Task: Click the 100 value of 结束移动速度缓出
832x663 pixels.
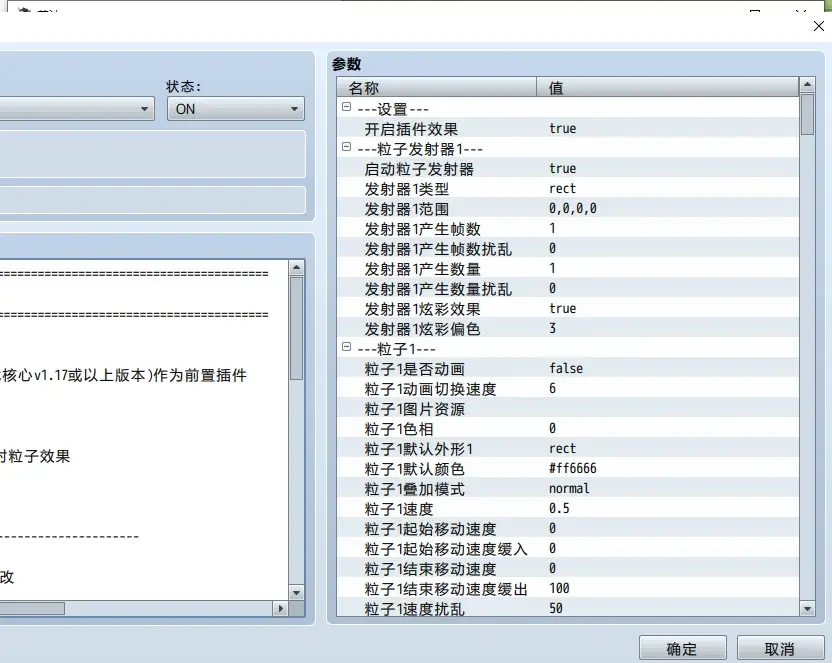Action: coord(559,588)
